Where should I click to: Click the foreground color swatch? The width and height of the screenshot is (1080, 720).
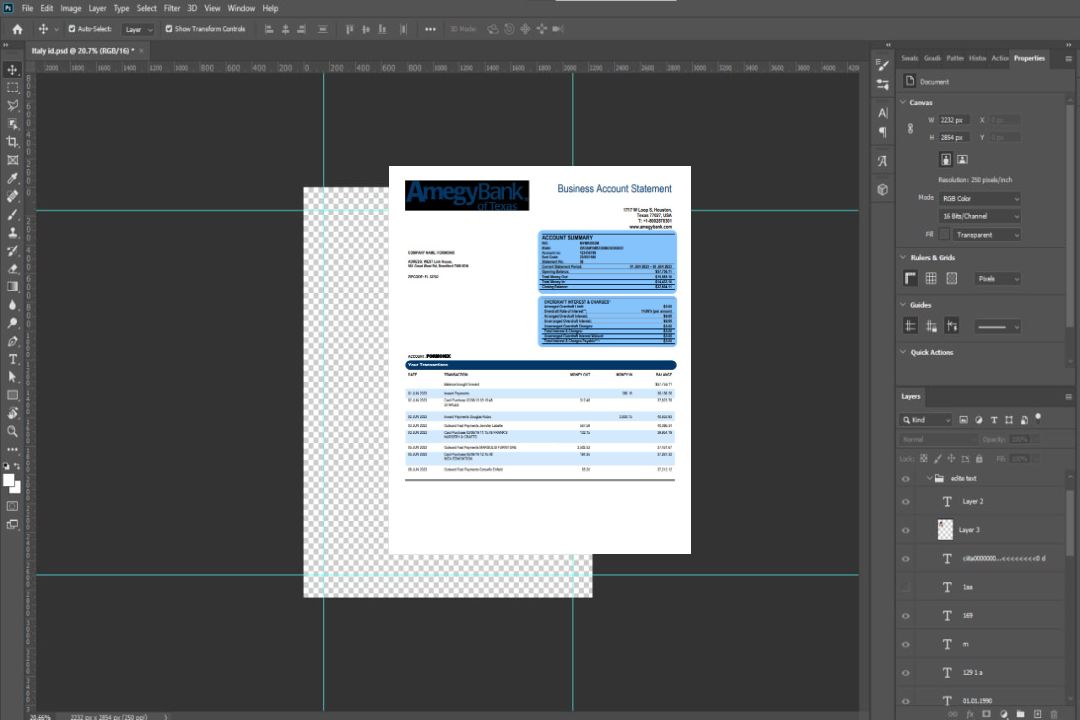[x=9, y=481]
